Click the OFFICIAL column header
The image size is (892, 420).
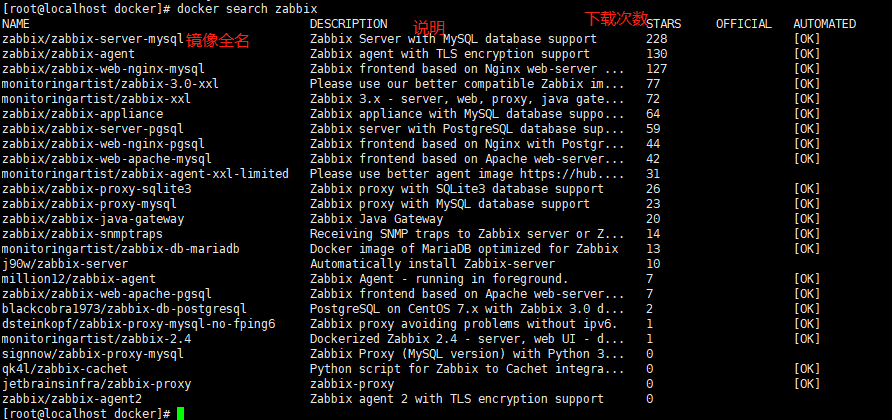[743, 23]
